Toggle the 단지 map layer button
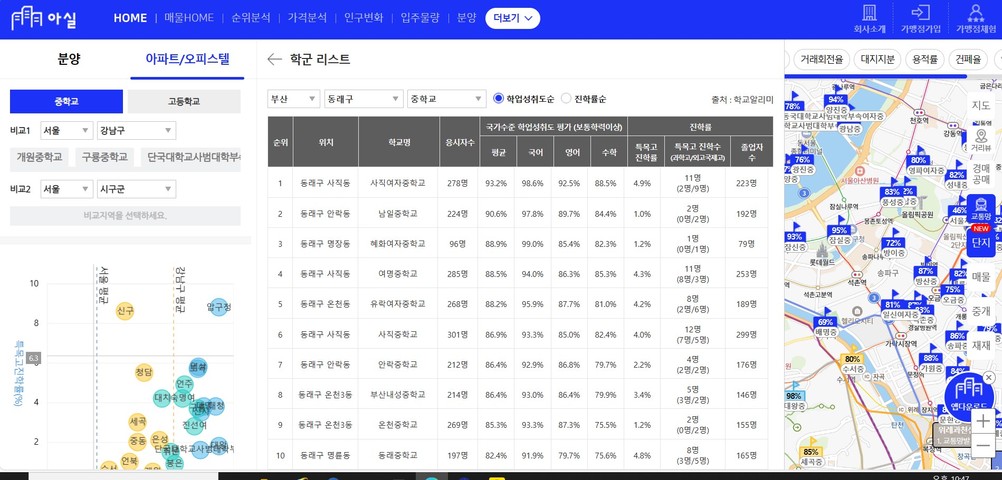 981,242
